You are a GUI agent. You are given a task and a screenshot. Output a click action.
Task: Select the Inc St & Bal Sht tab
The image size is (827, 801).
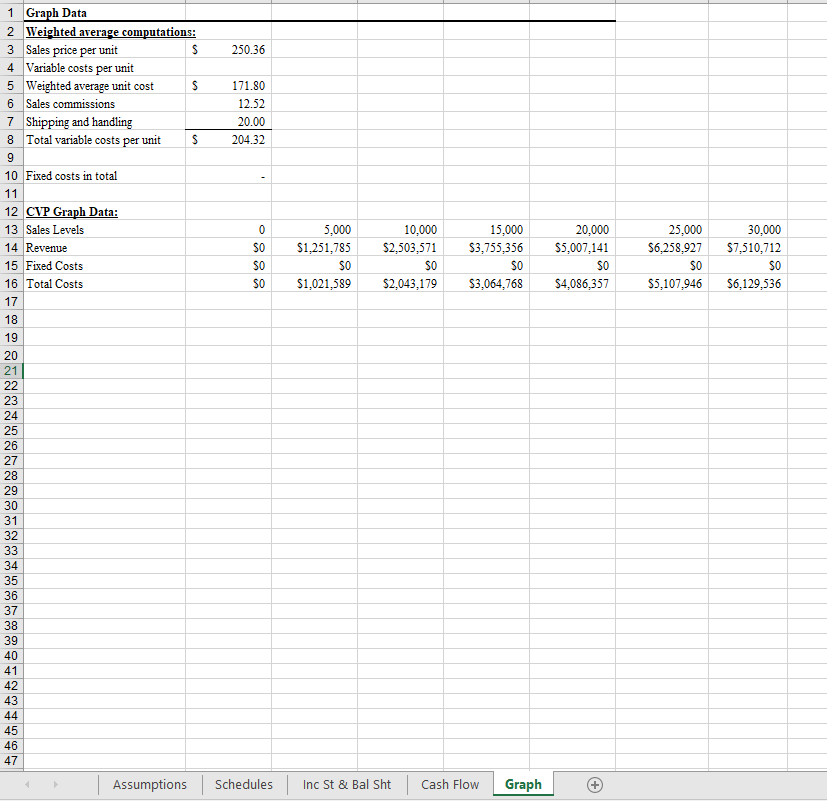(346, 785)
